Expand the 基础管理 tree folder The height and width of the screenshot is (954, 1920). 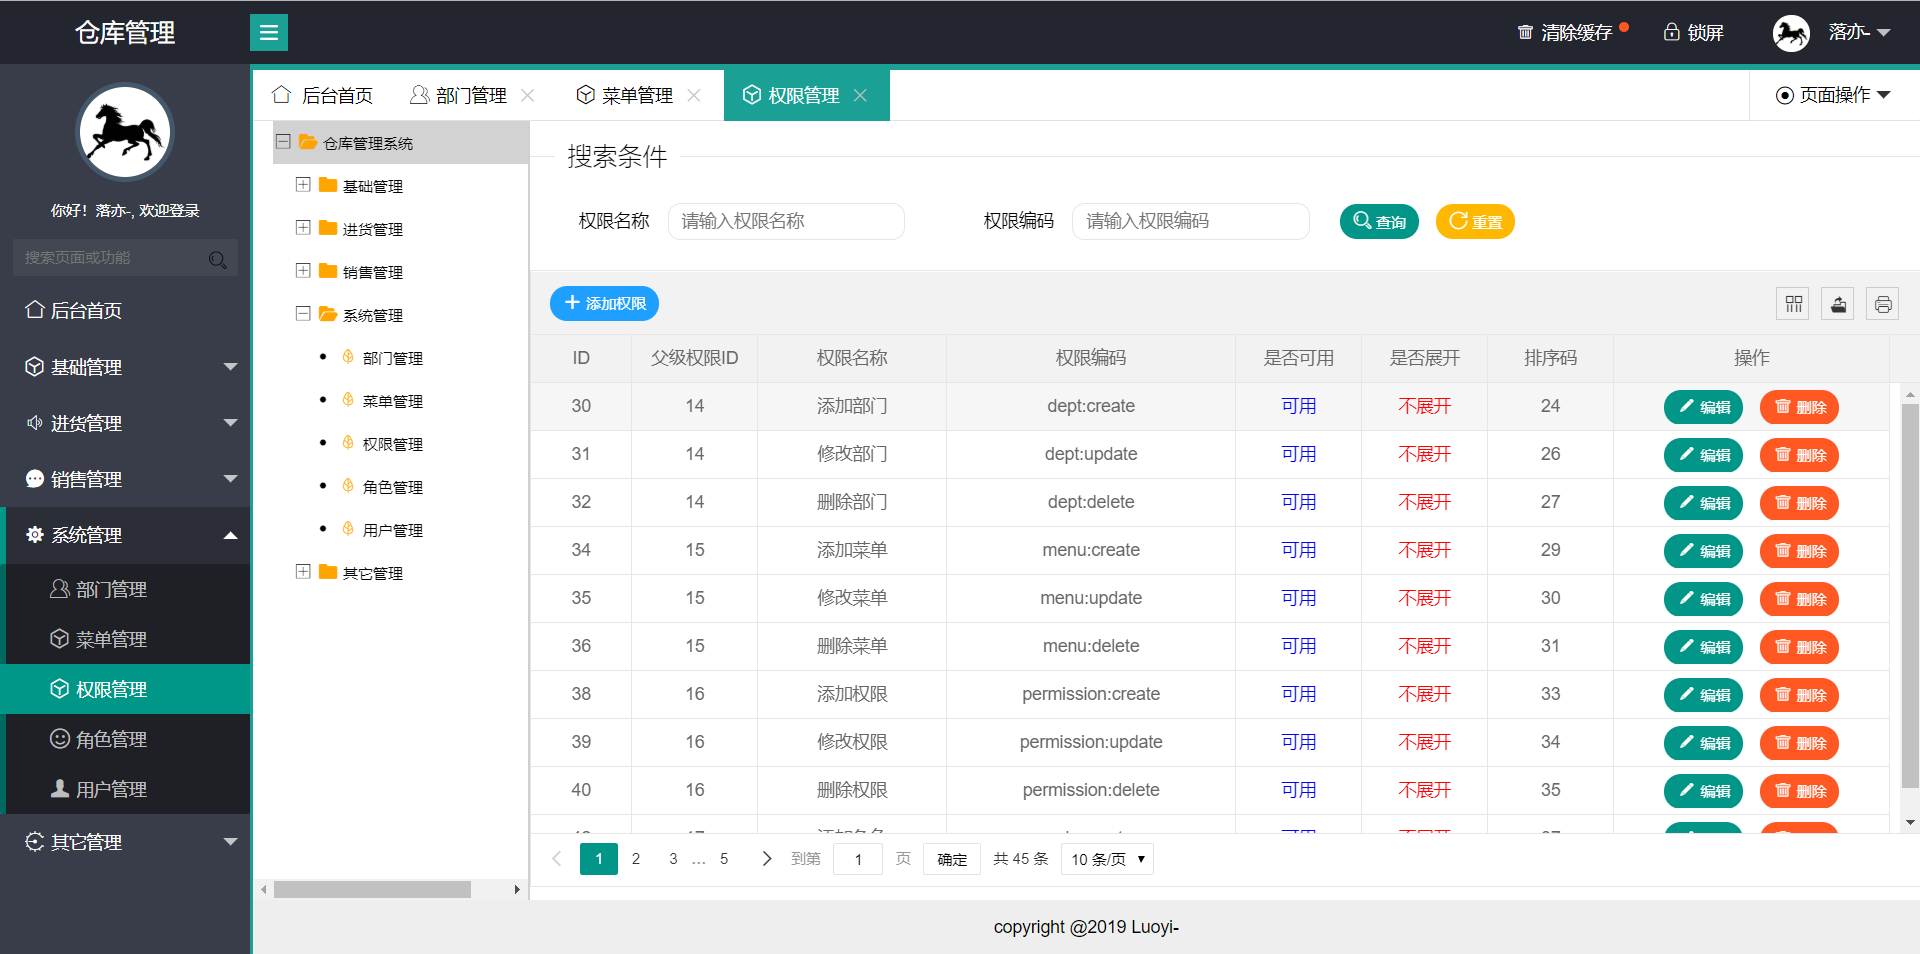[x=303, y=185]
